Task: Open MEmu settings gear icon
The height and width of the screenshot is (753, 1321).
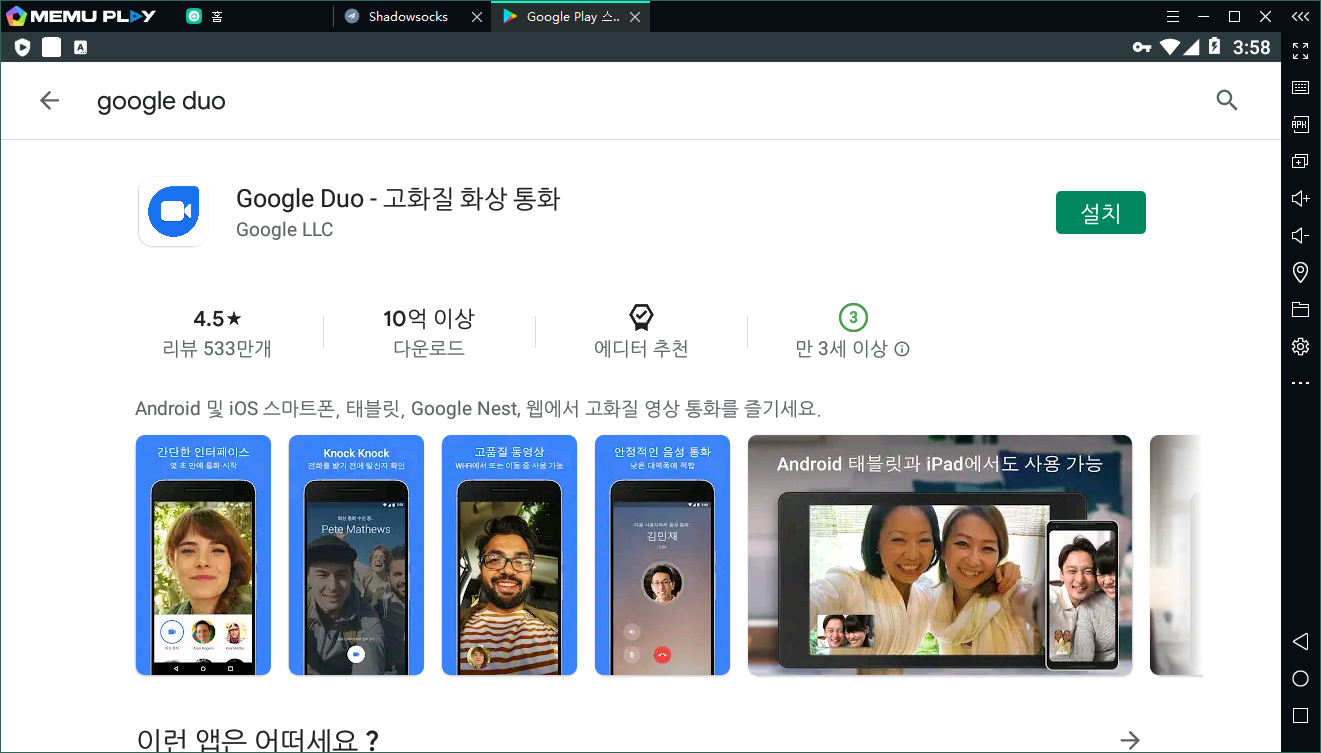Action: pos(1300,346)
